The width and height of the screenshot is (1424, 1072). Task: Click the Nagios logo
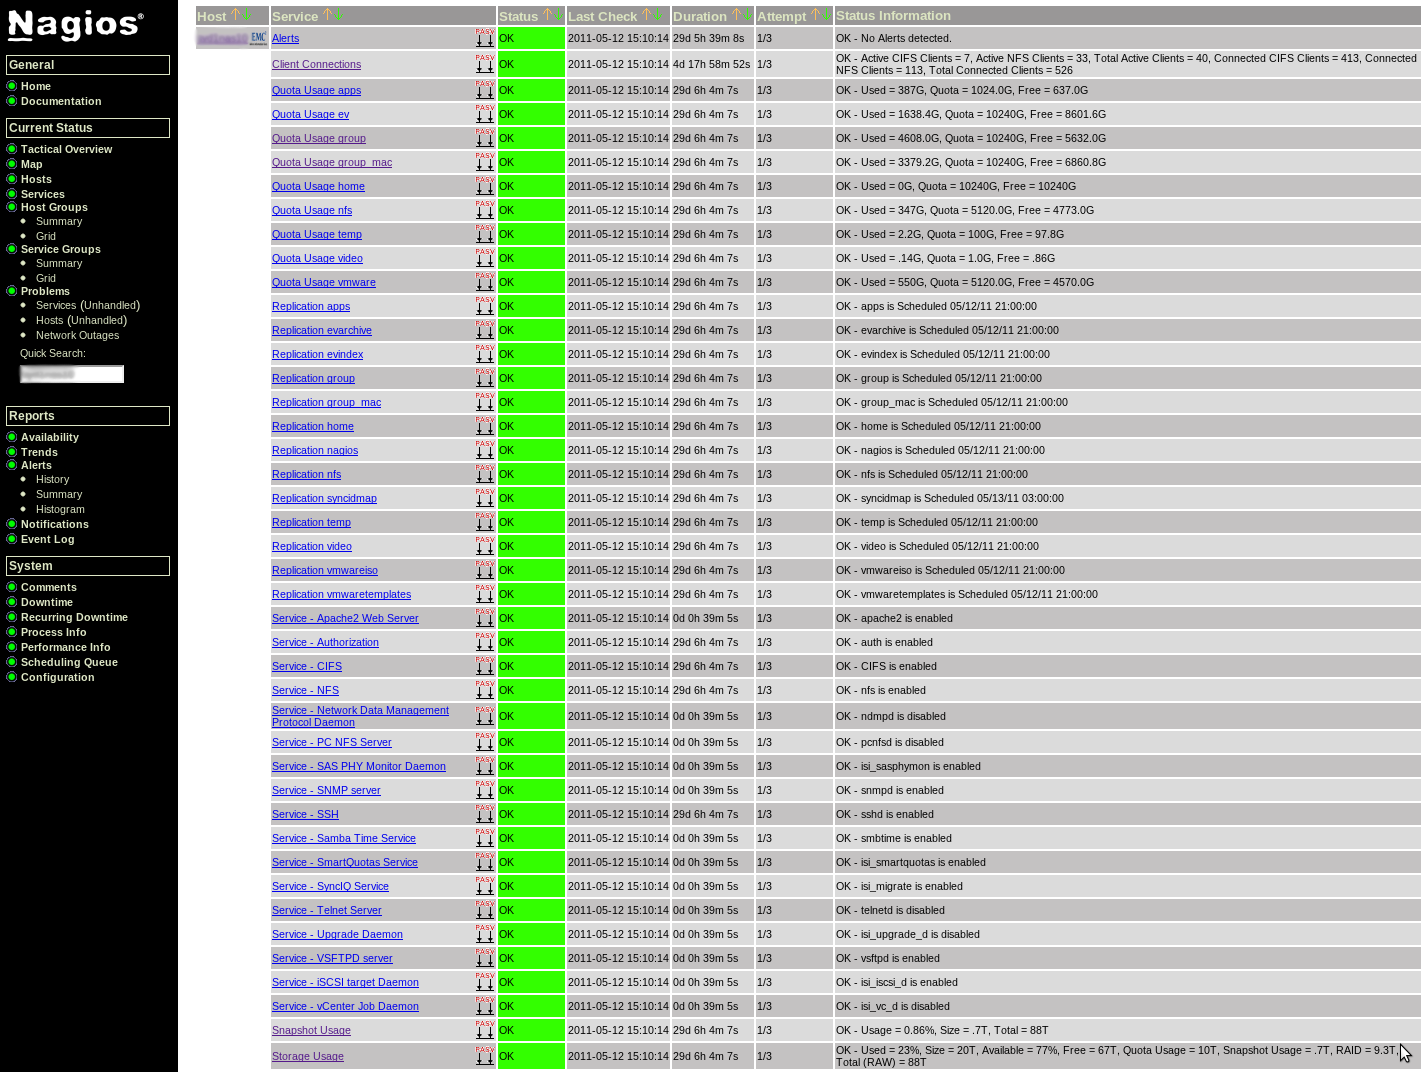(x=76, y=25)
